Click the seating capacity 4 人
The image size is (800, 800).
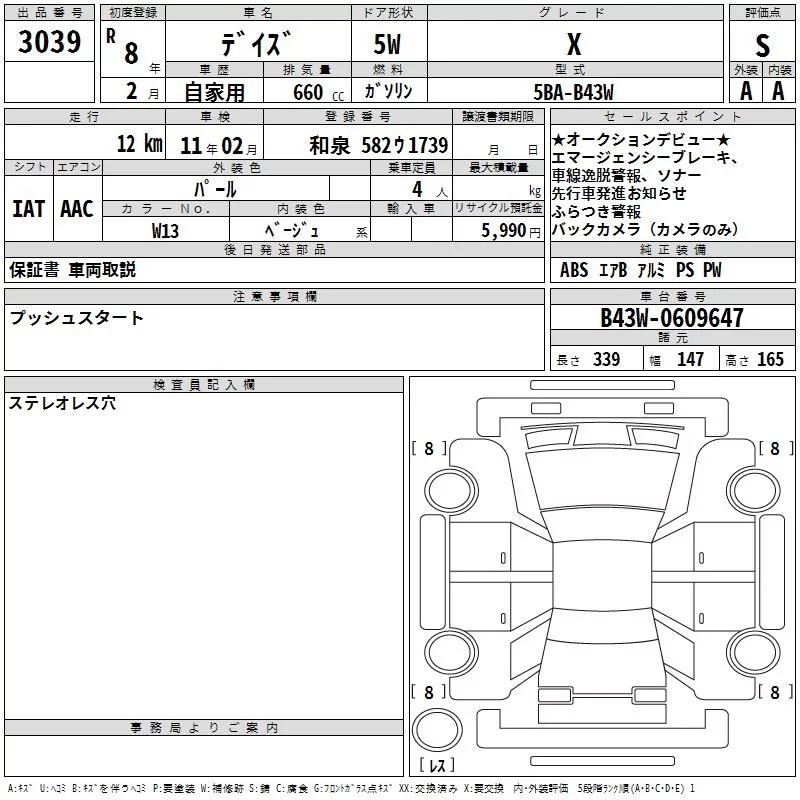tap(430, 190)
